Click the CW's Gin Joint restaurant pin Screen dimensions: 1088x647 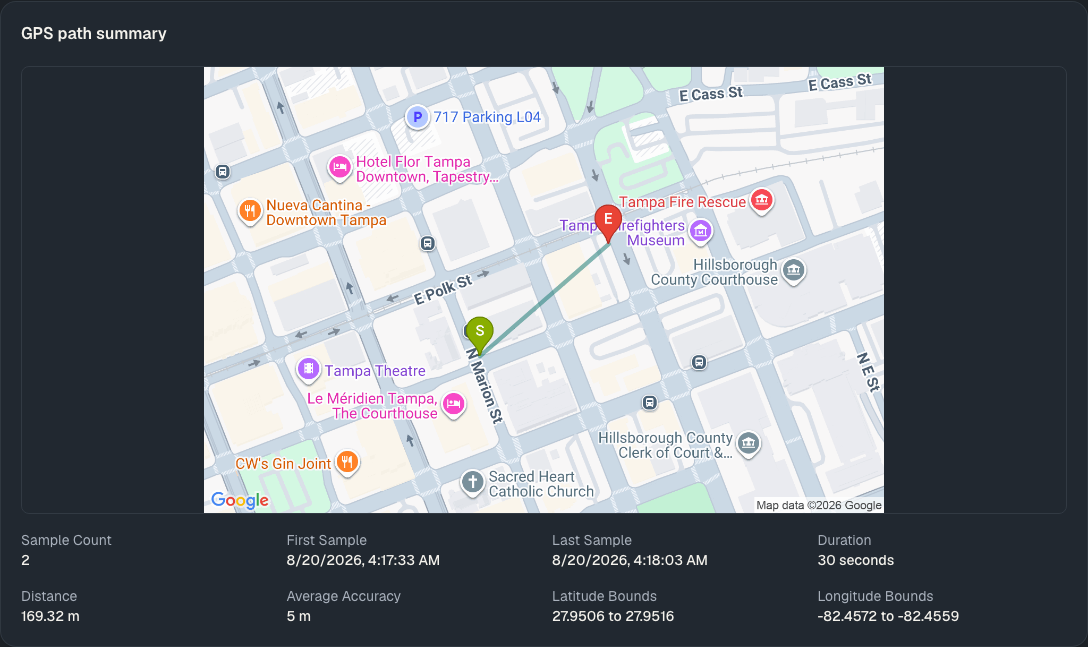pyautogui.click(x=348, y=462)
